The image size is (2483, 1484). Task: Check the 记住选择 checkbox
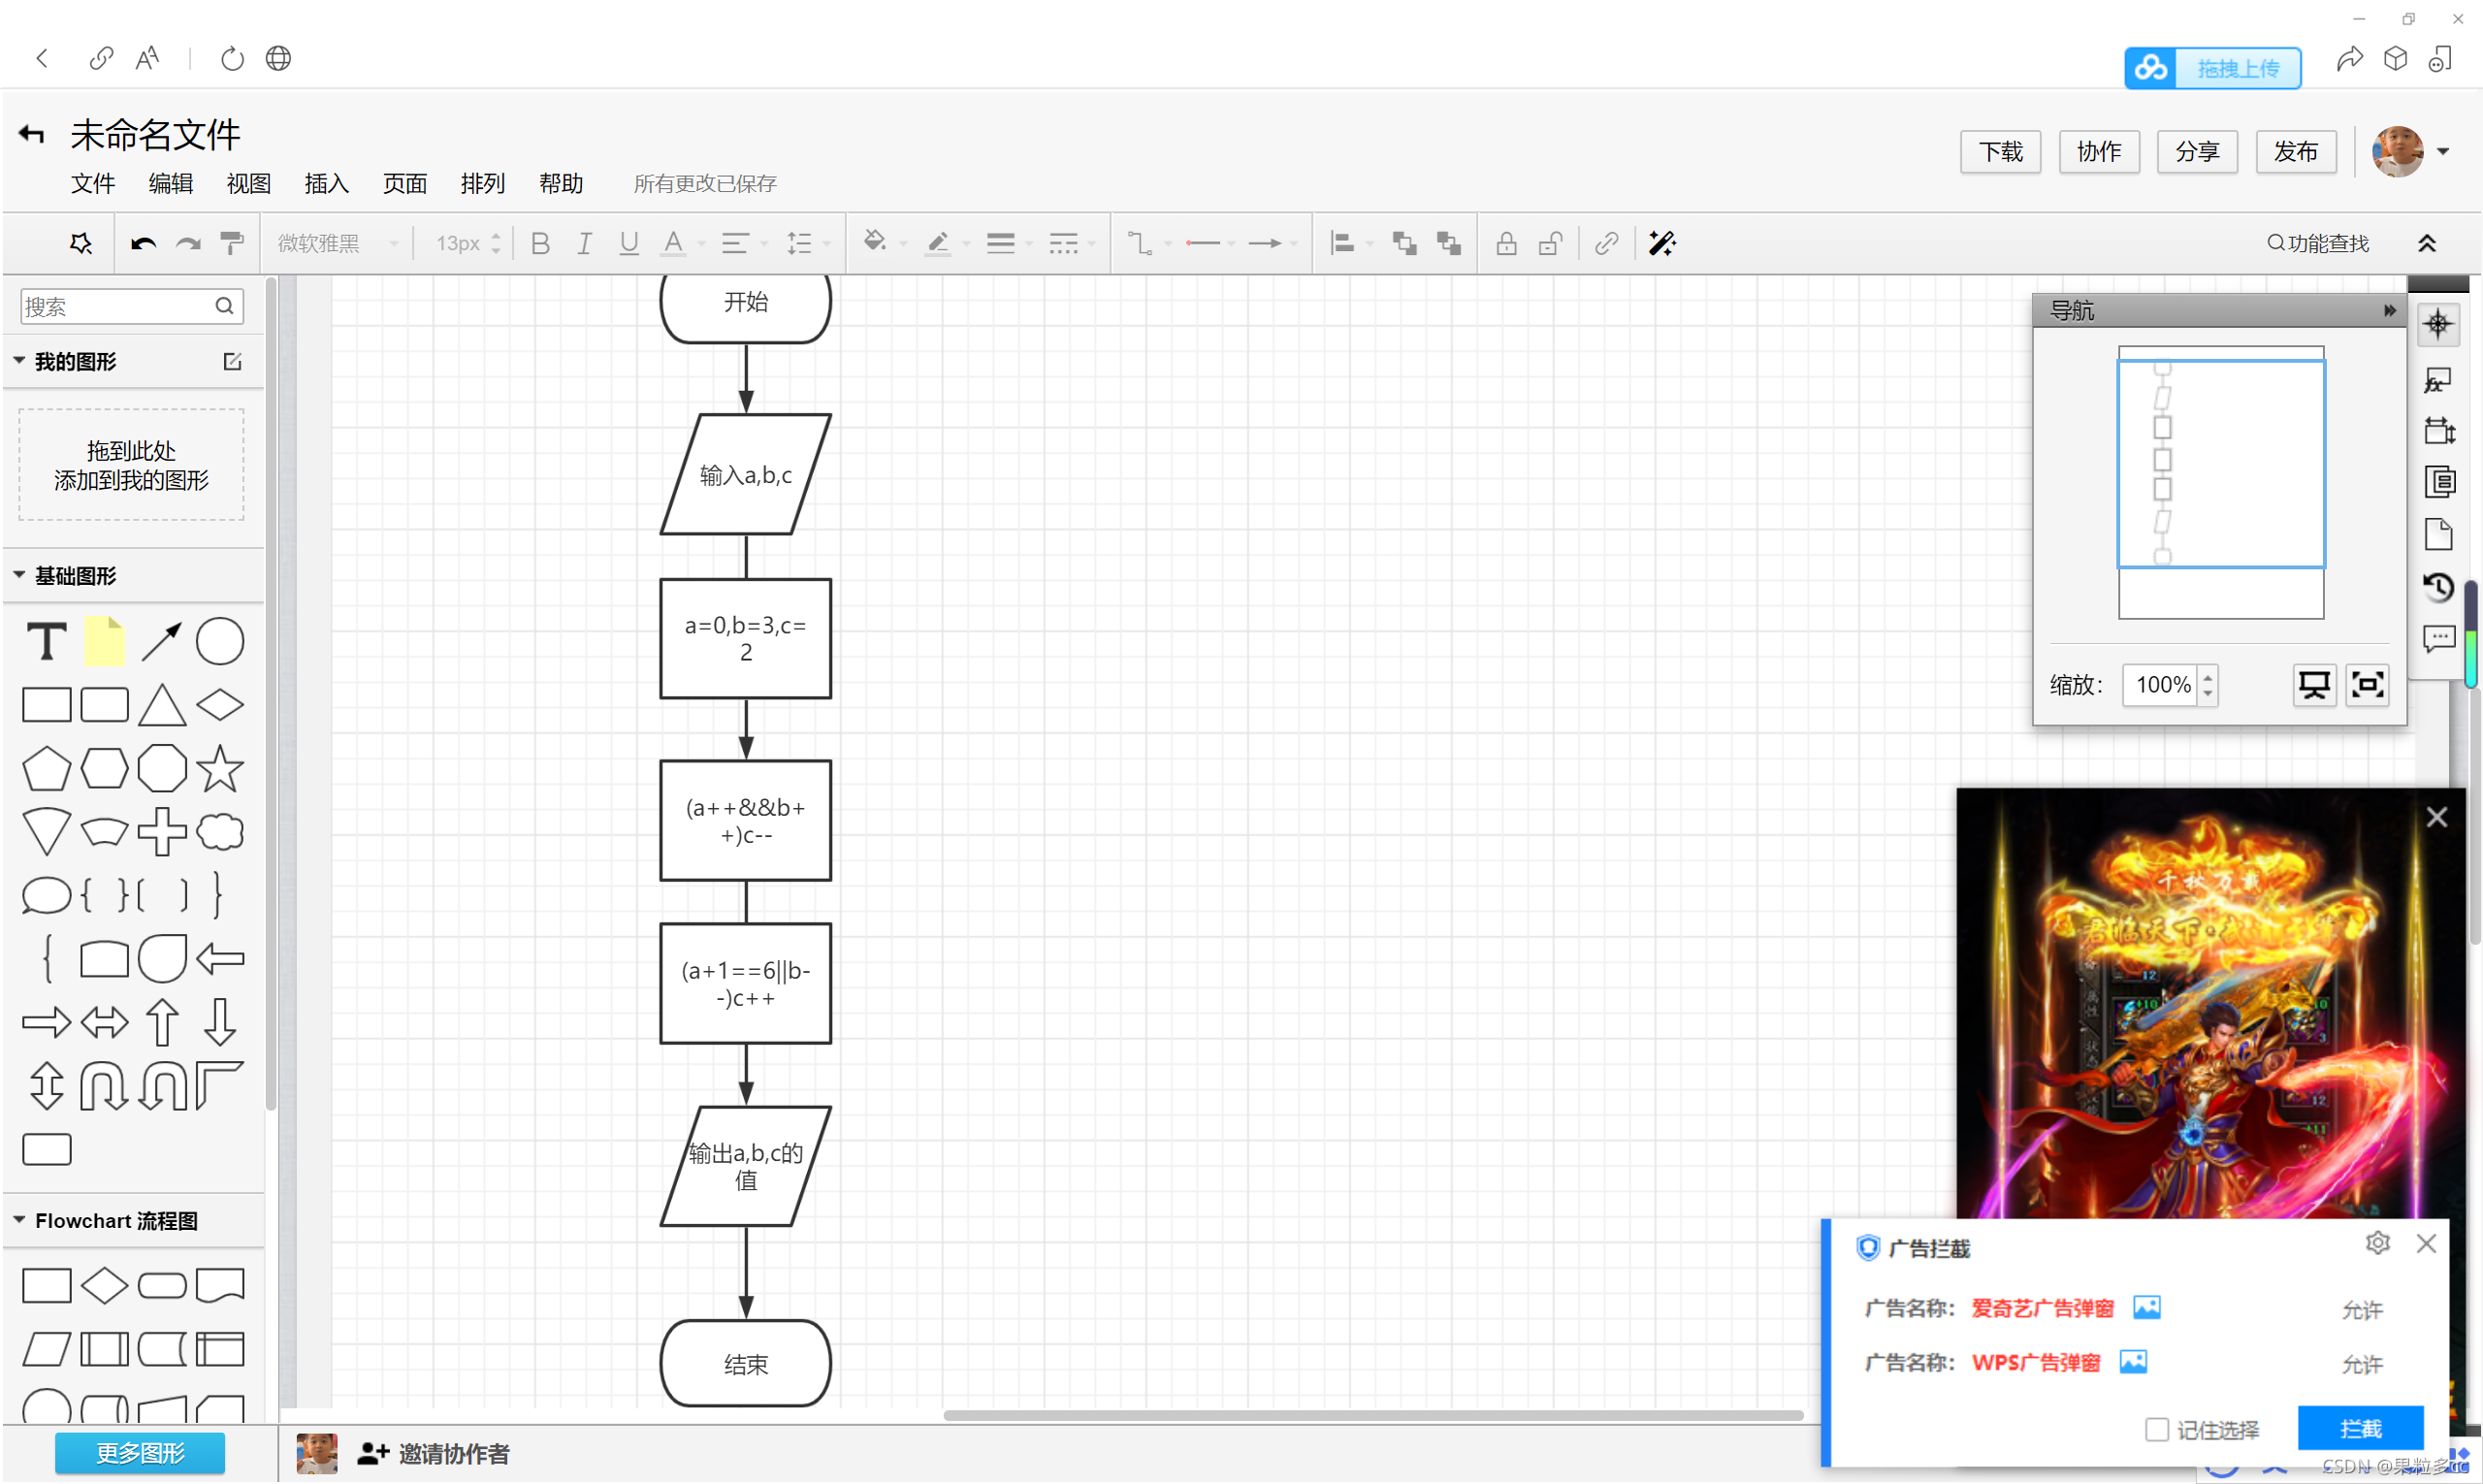[2157, 1430]
